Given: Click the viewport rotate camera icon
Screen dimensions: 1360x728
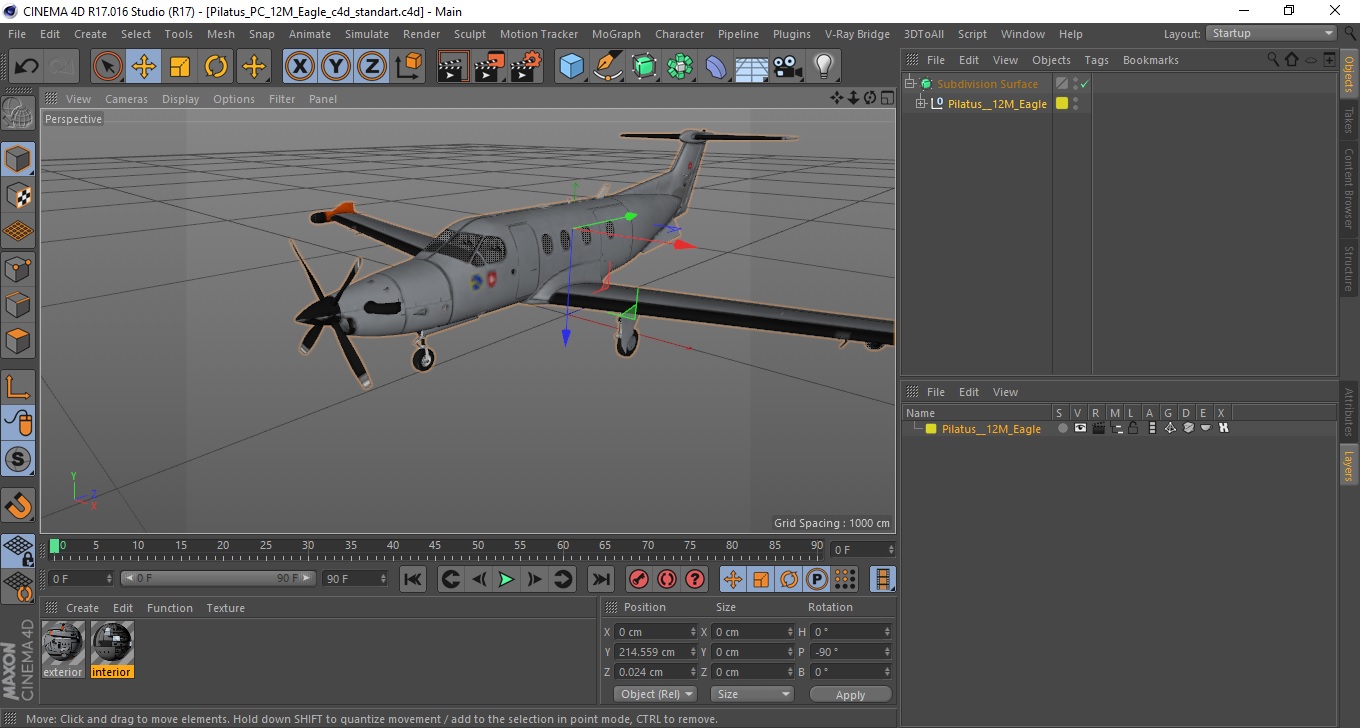Looking at the screenshot, I should [x=870, y=98].
